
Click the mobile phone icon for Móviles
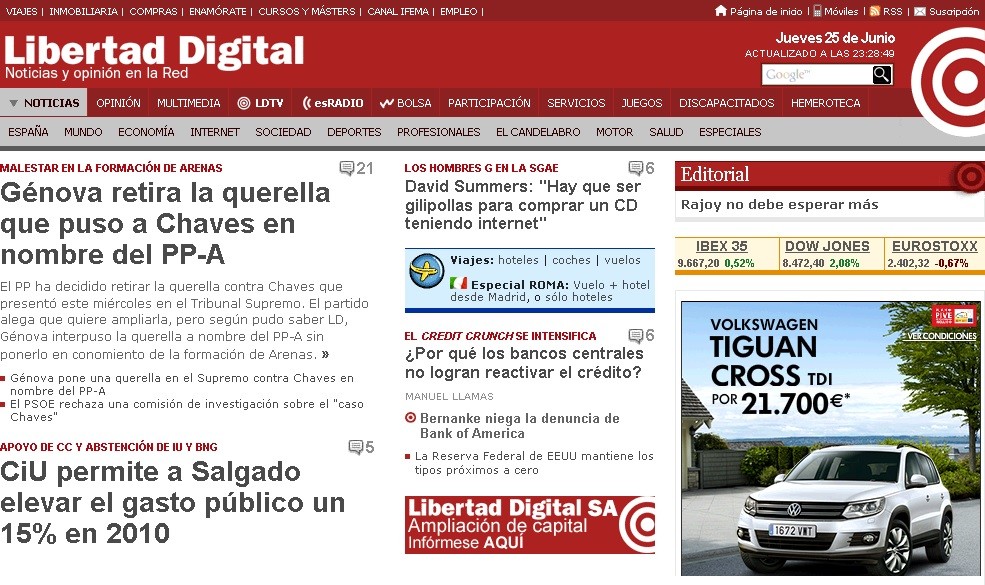[817, 11]
